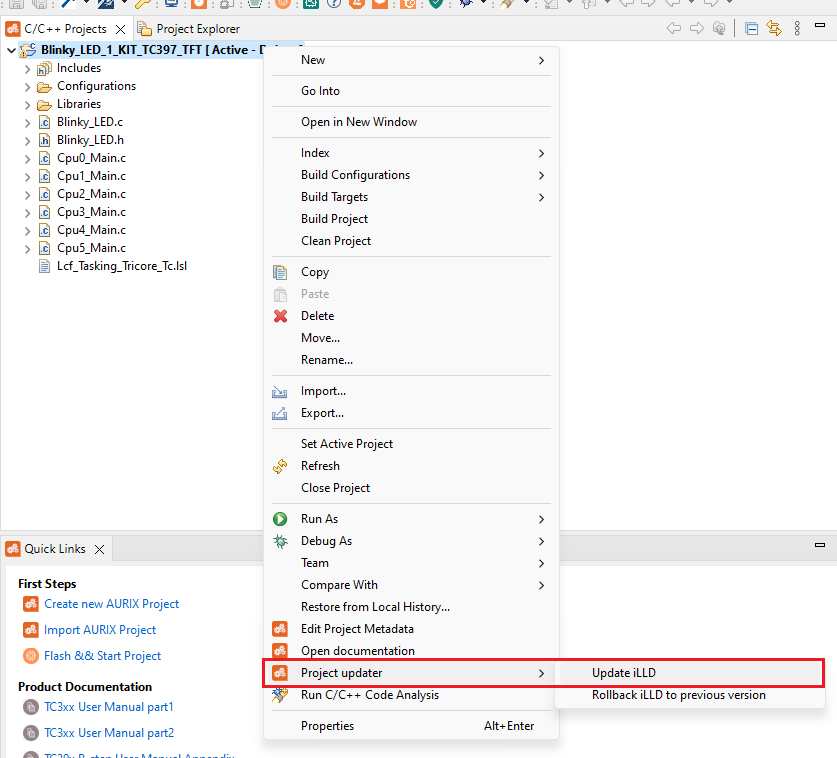Minimize the Quick Links panel
The width and height of the screenshot is (837, 758).
coord(819,546)
